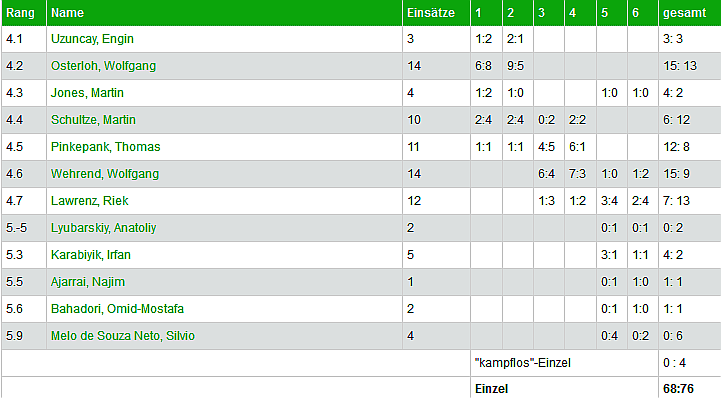Open Karabiyik, Irfan player page
Image resolution: width=721 pixels, height=398 pixels.
(x=91, y=255)
